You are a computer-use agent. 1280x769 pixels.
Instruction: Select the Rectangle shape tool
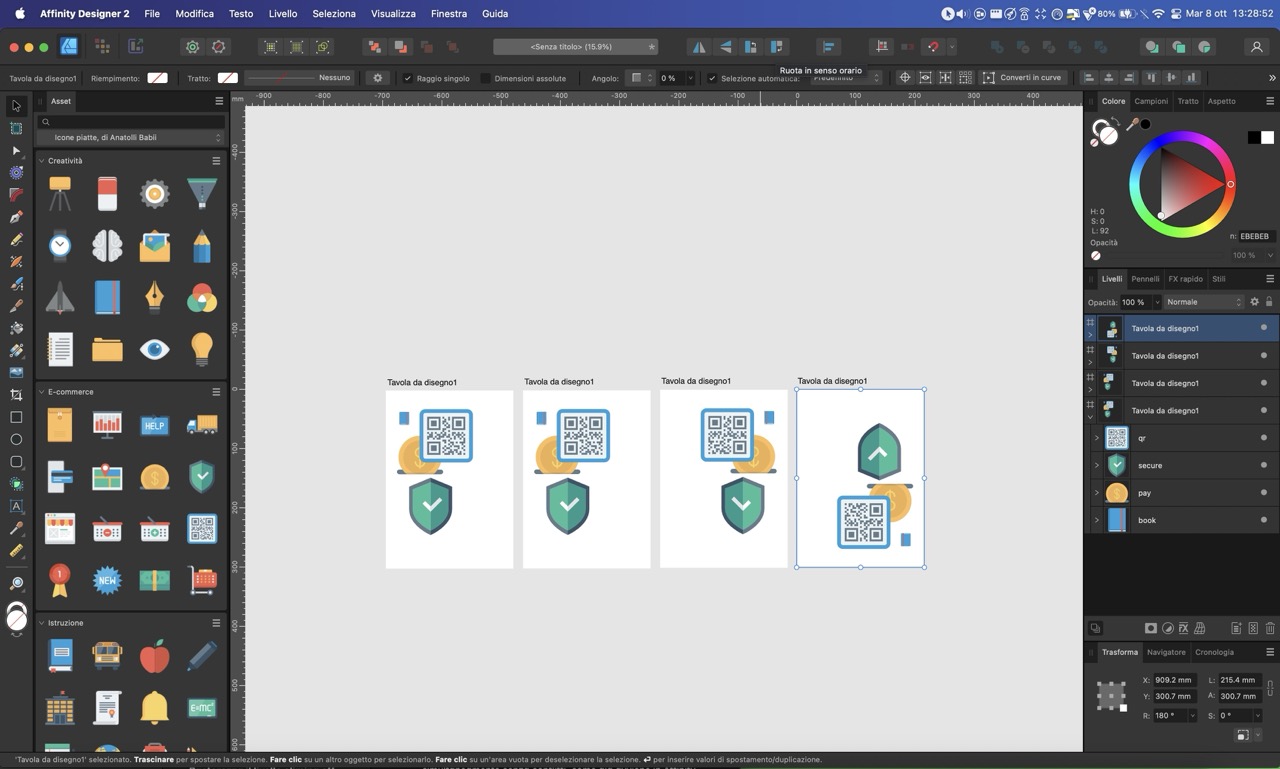[16, 417]
